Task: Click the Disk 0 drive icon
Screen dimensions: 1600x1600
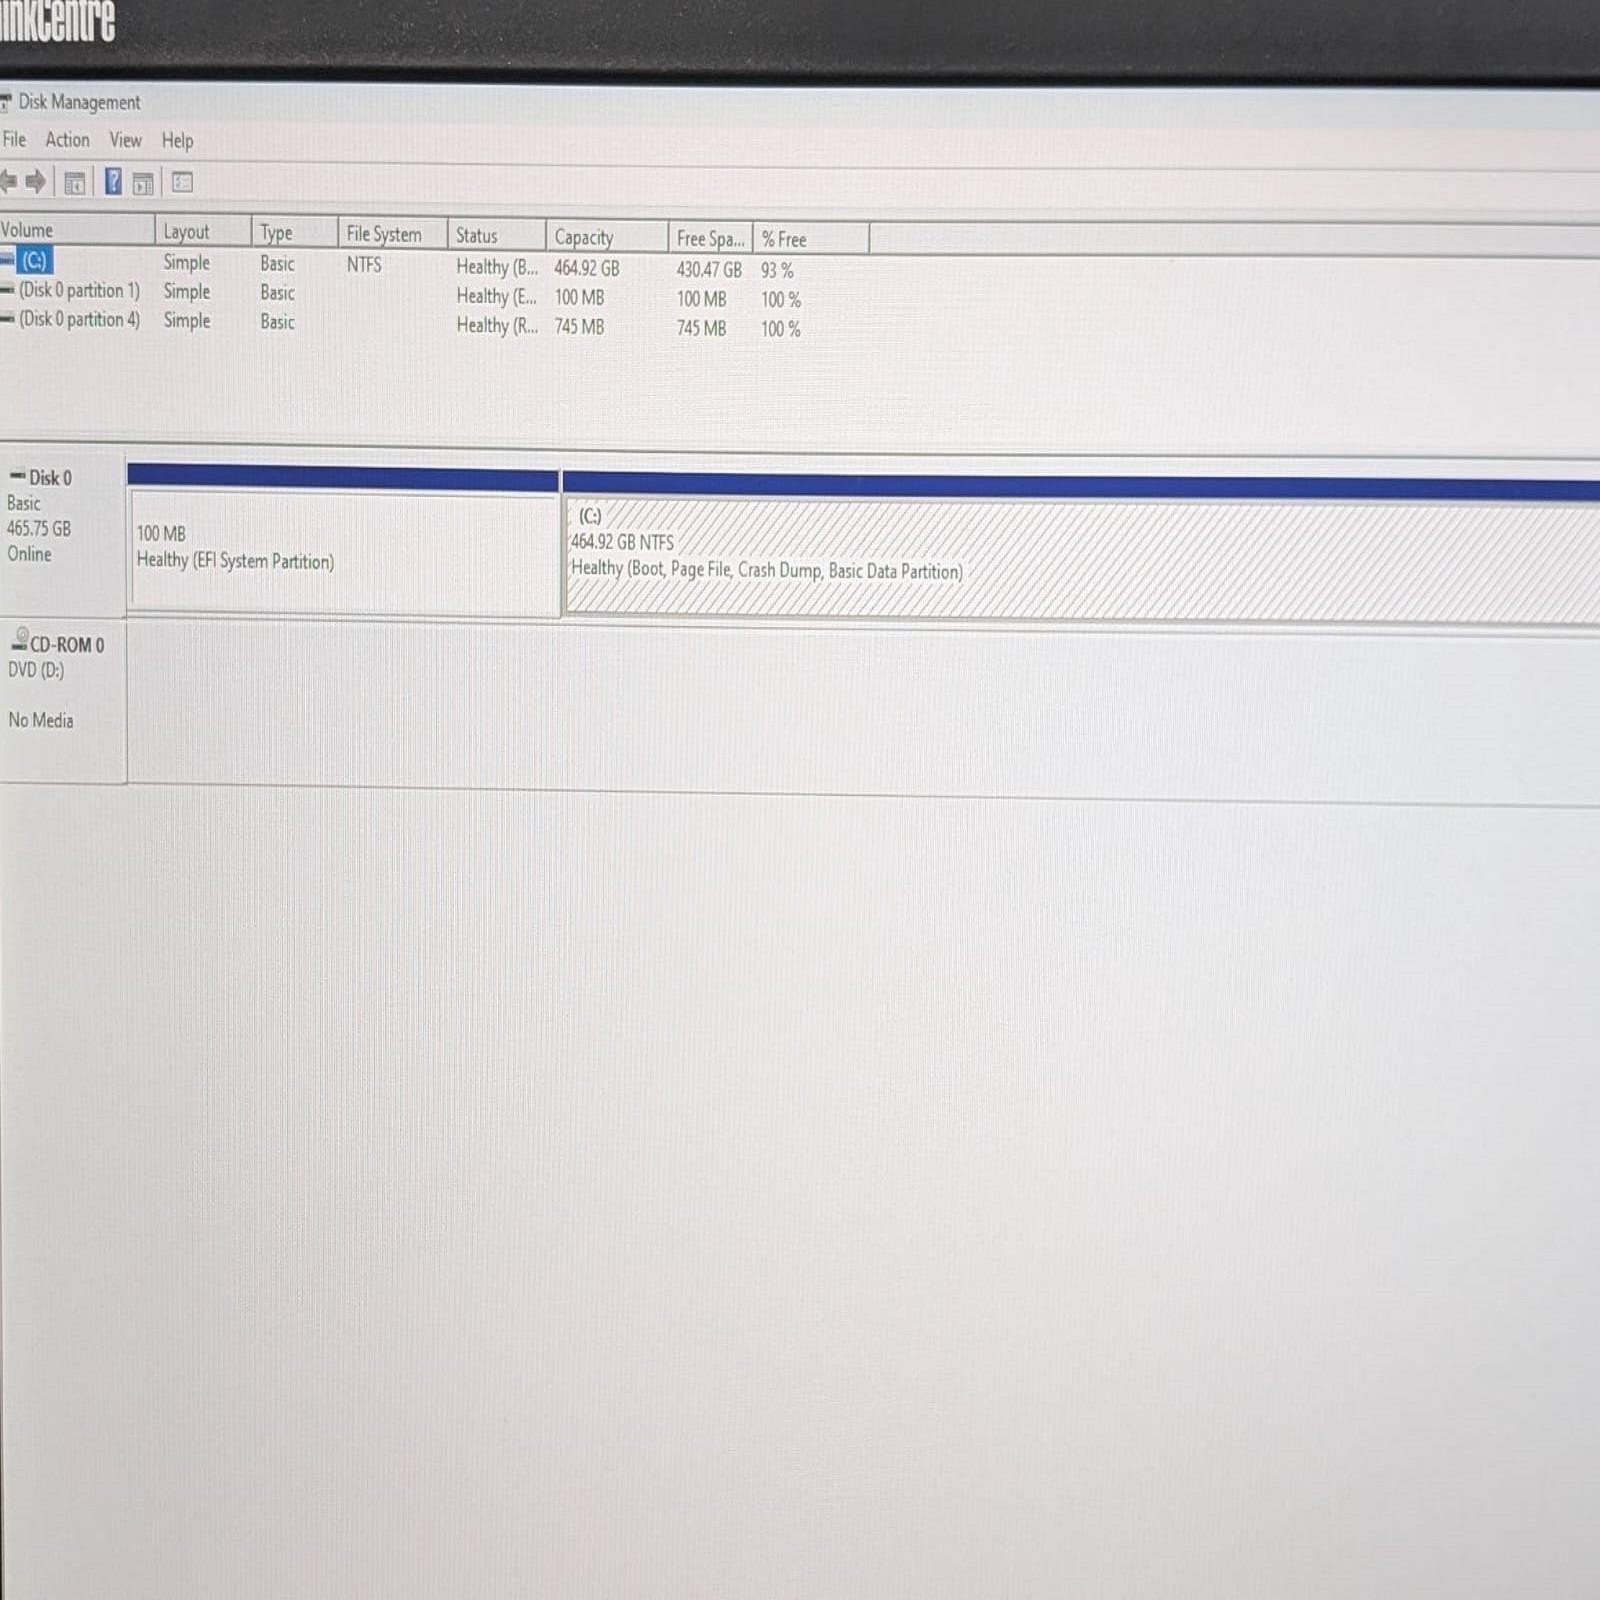Action: [x=15, y=477]
